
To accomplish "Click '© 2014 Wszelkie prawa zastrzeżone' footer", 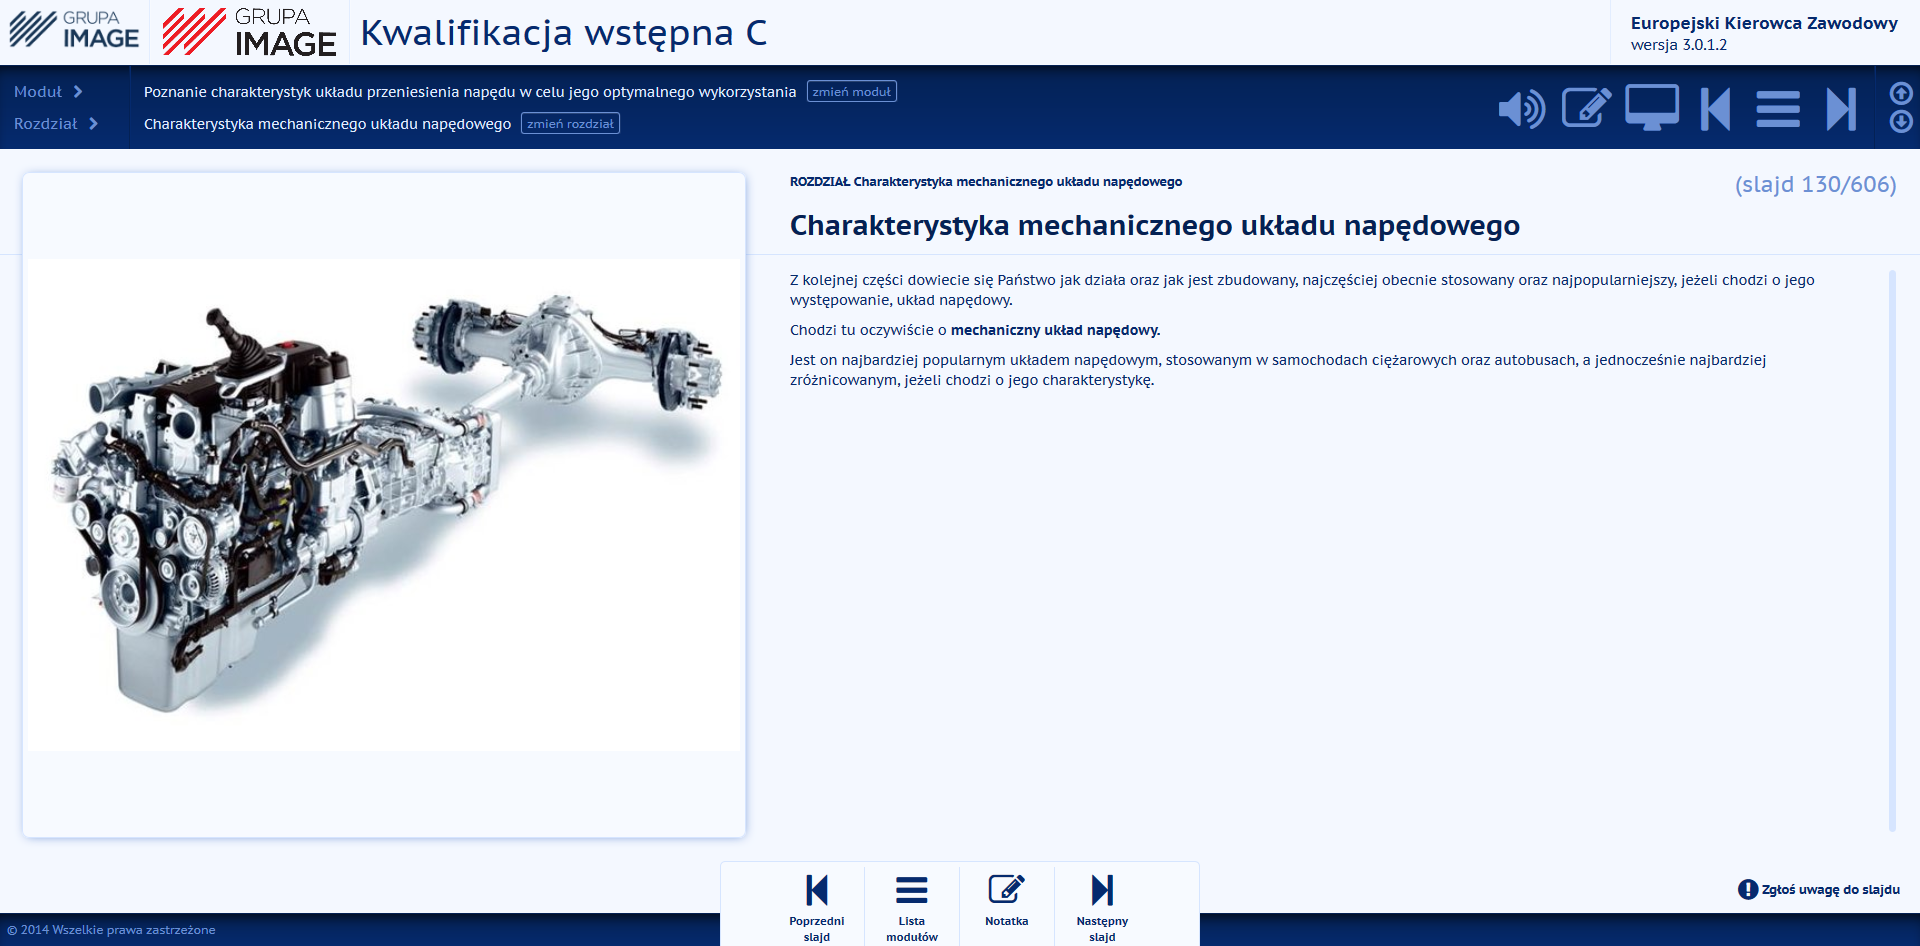I will (111, 930).
